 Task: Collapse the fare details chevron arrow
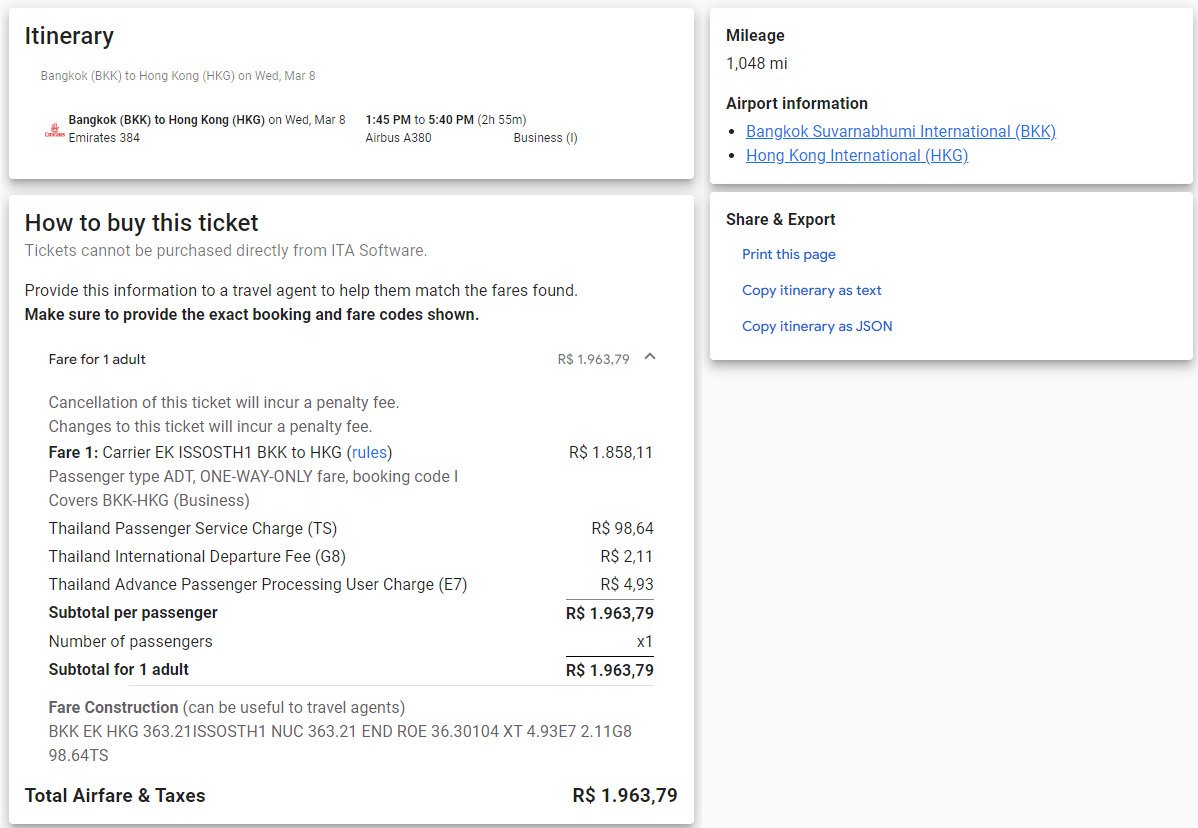coord(650,357)
